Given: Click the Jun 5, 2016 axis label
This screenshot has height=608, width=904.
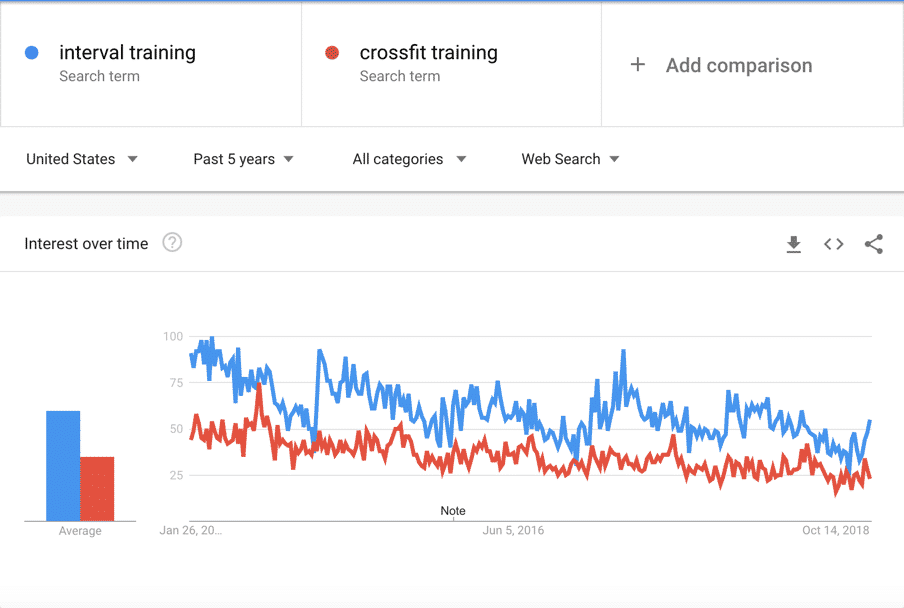Looking at the screenshot, I should 513,530.
